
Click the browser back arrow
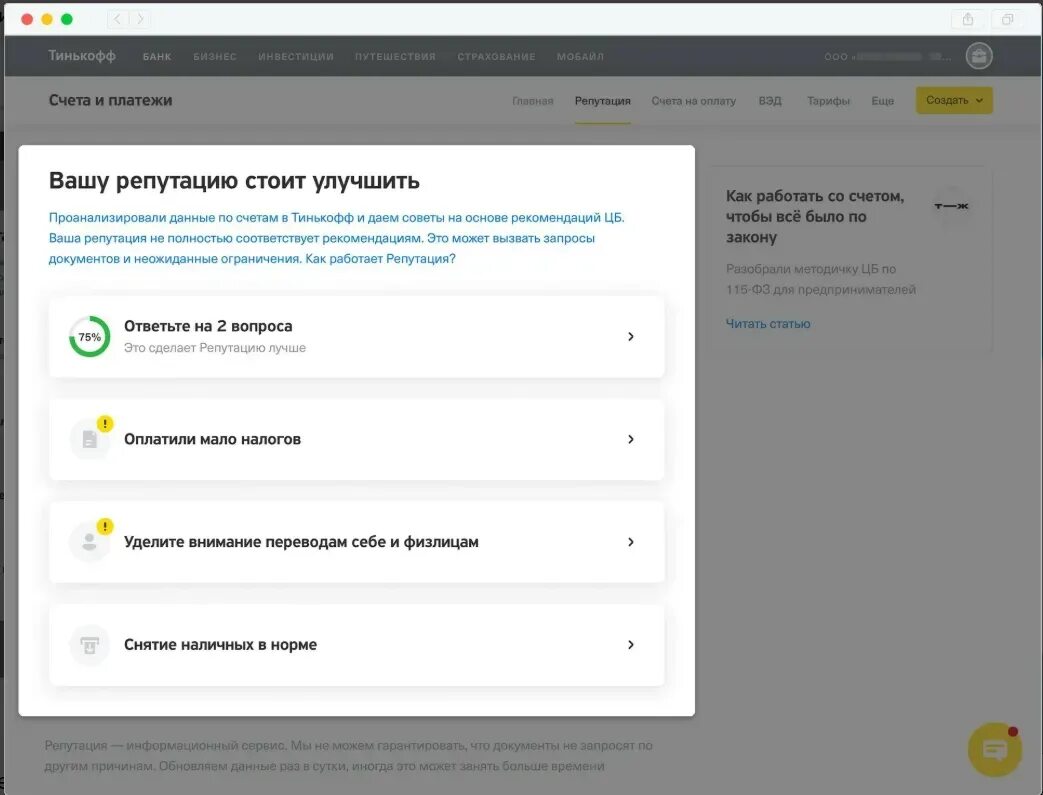[x=118, y=19]
